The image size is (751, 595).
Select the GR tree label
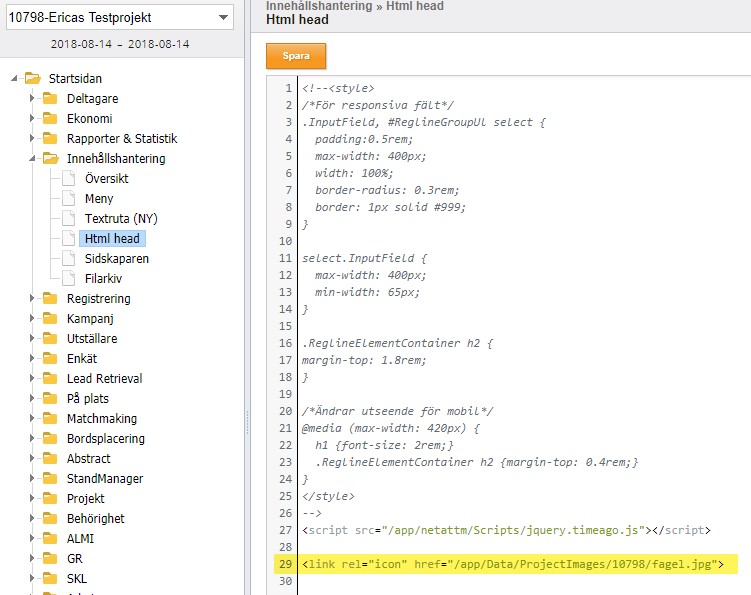tap(75, 559)
